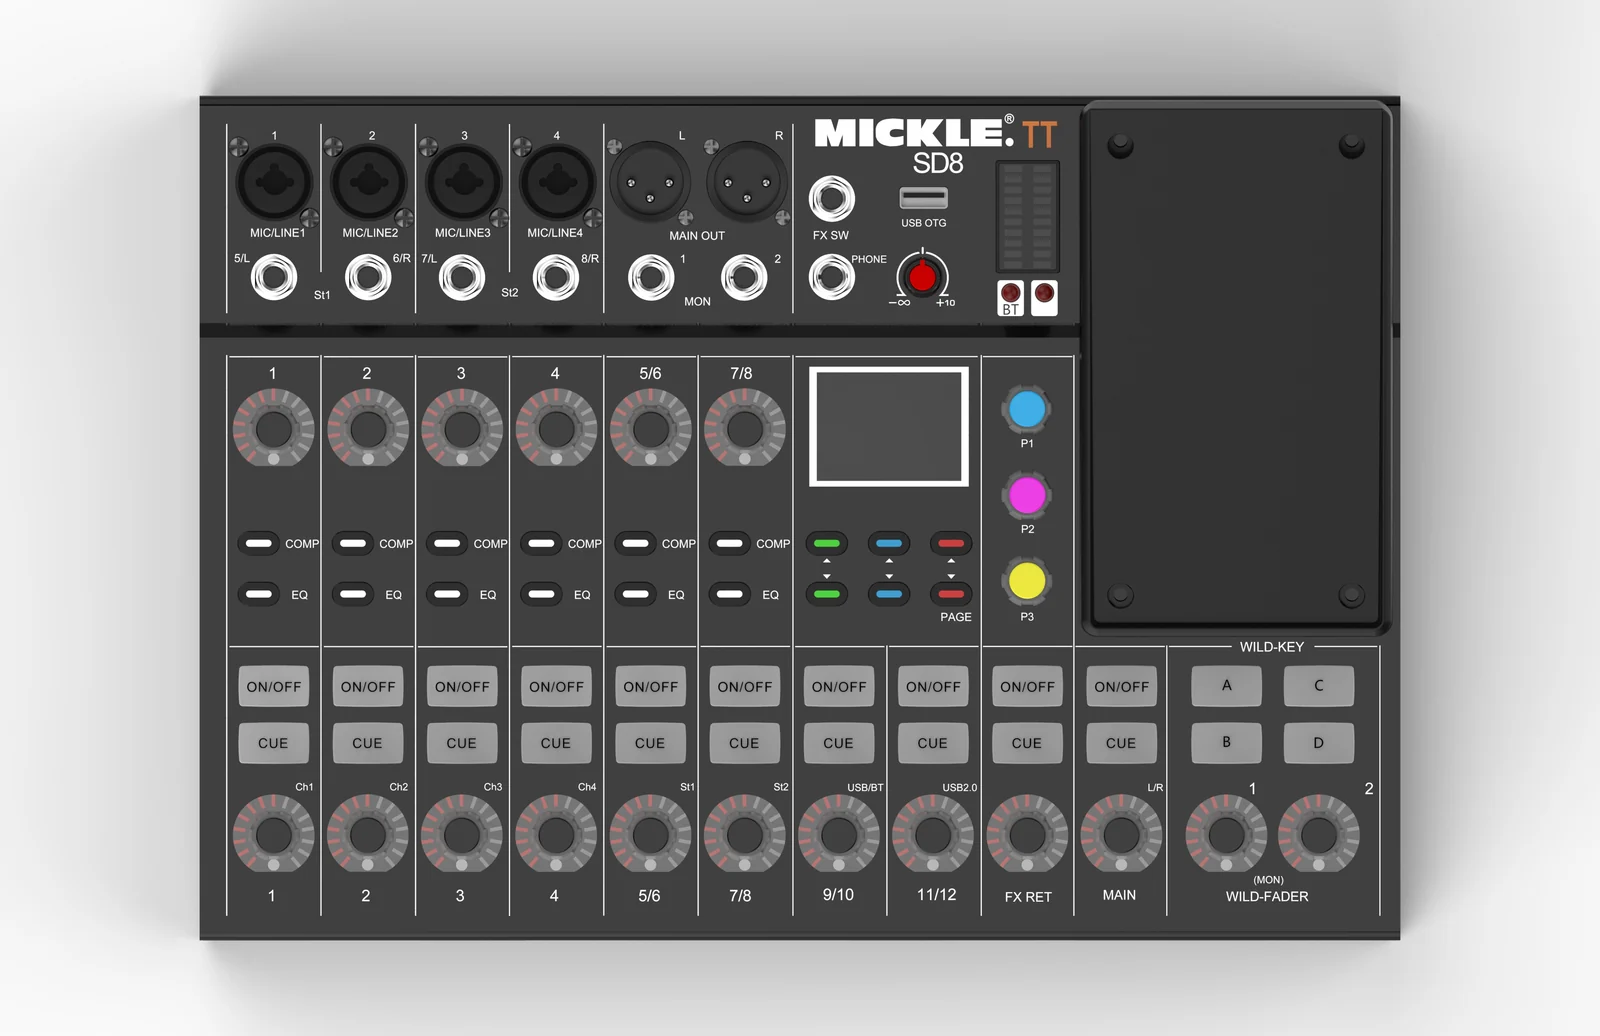Click the MON 2 output jack
Viewport: 1600px width, 1036px height.
pyautogui.click(x=744, y=277)
